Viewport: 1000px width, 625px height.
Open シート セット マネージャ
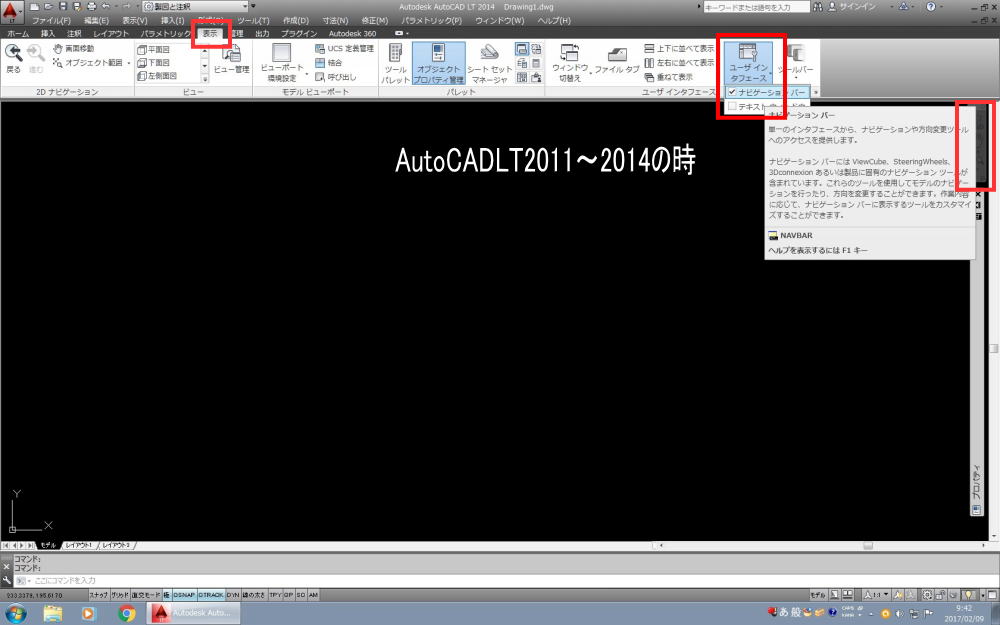tap(489, 64)
